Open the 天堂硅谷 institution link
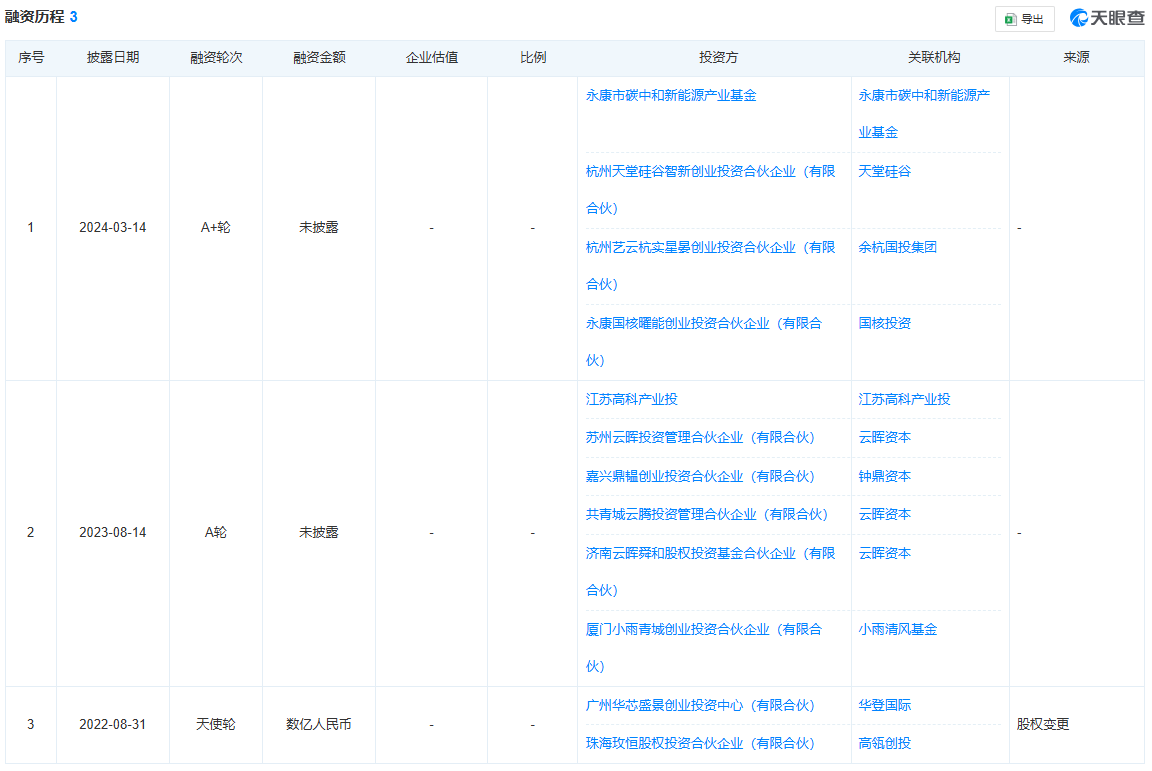 tap(885, 171)
